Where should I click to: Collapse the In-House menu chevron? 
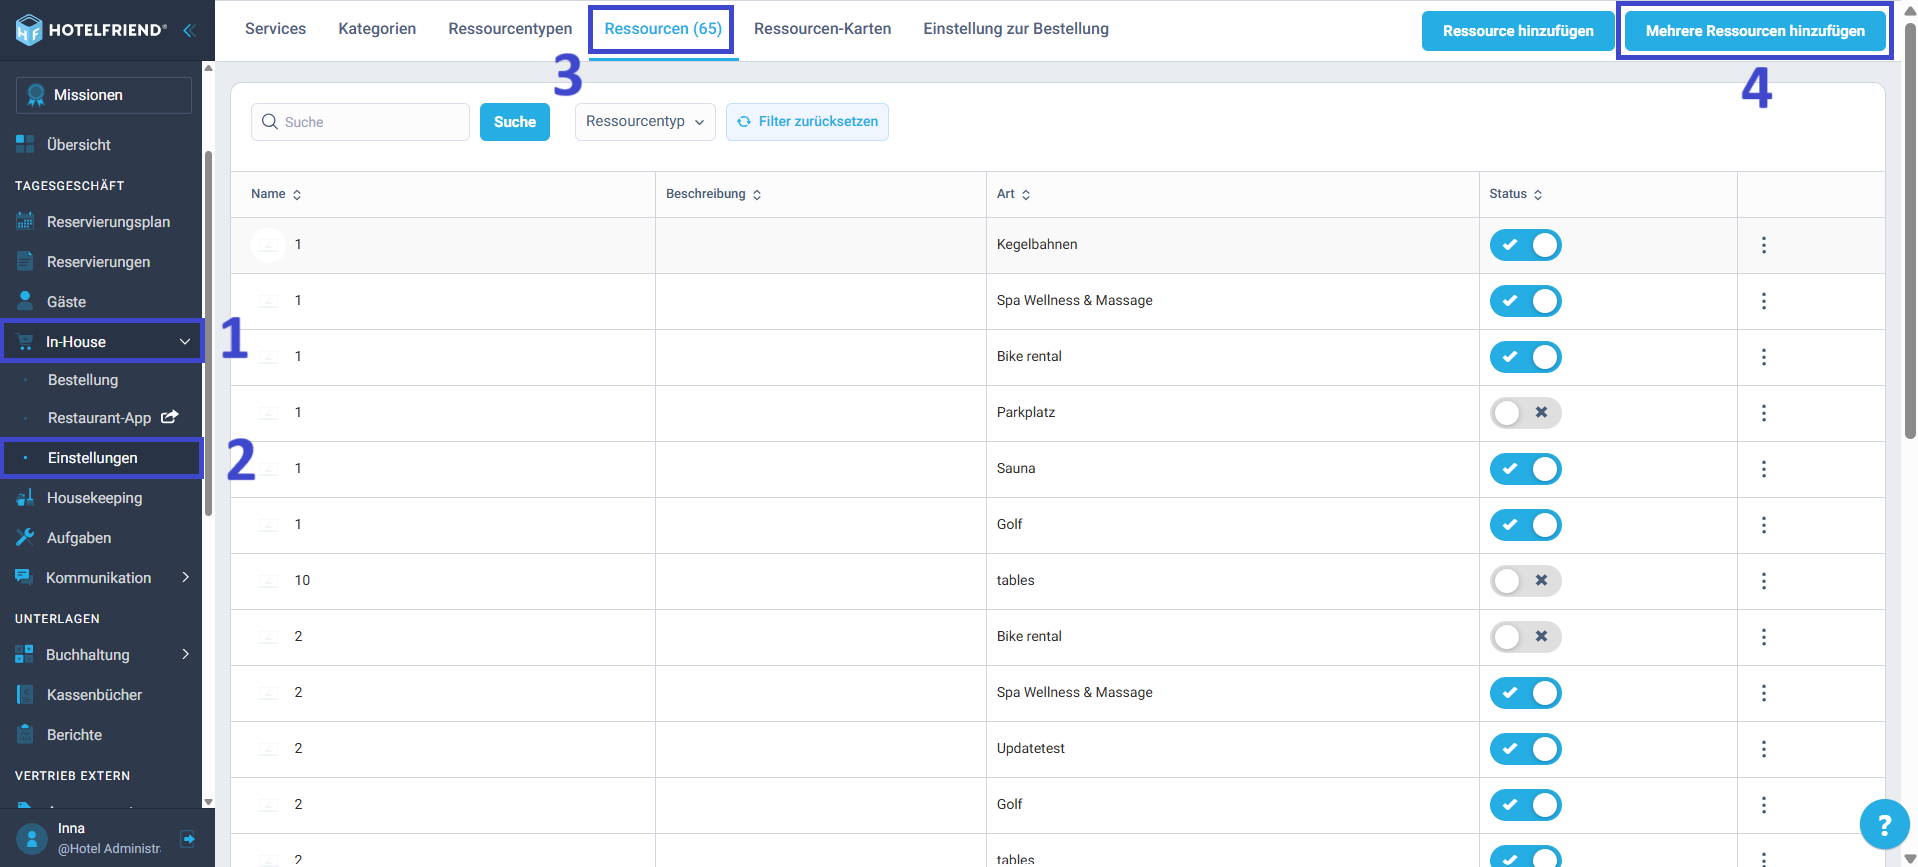coord(185,342)
